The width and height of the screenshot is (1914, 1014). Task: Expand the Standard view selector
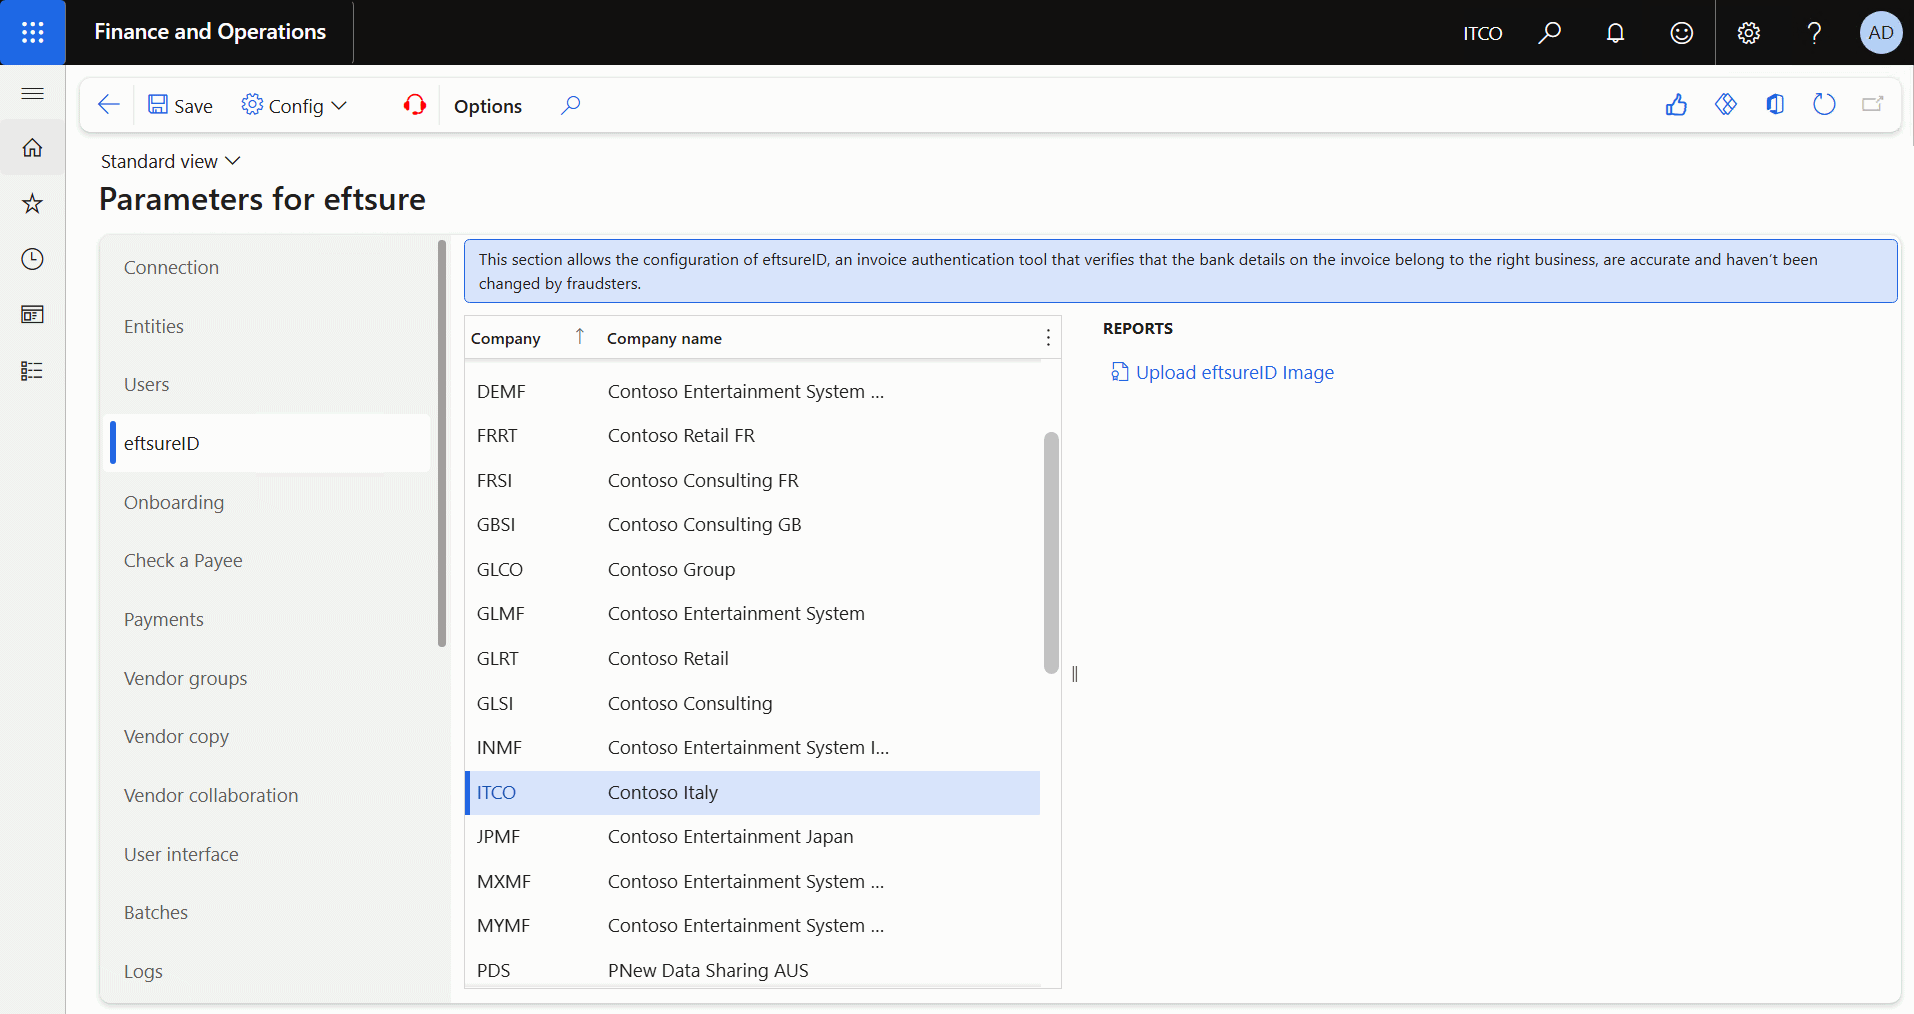coord(171,161)
